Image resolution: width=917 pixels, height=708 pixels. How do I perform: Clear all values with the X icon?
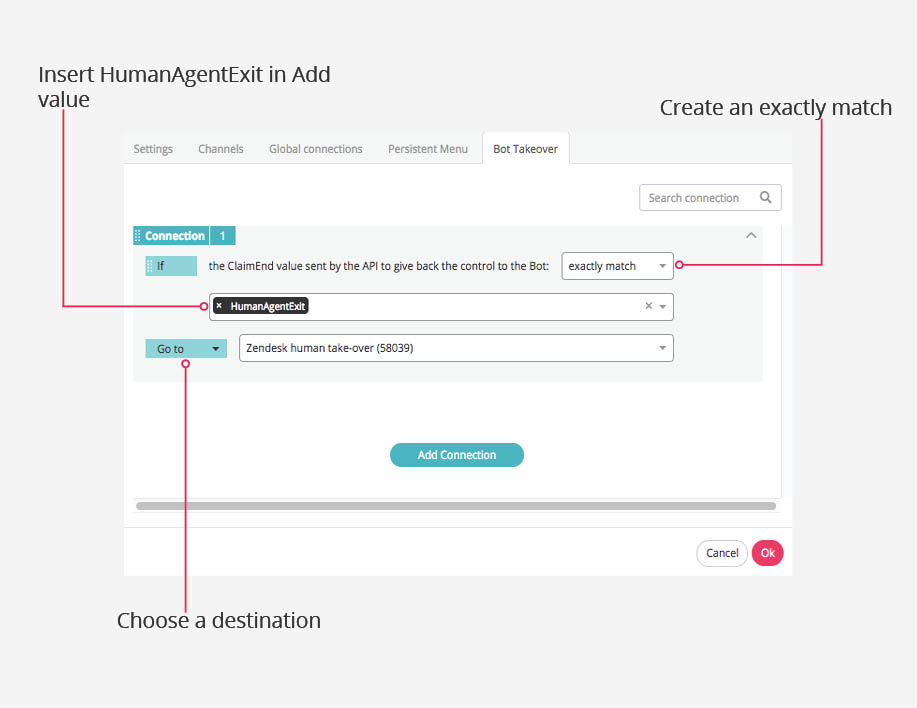[x=649, y=306]
